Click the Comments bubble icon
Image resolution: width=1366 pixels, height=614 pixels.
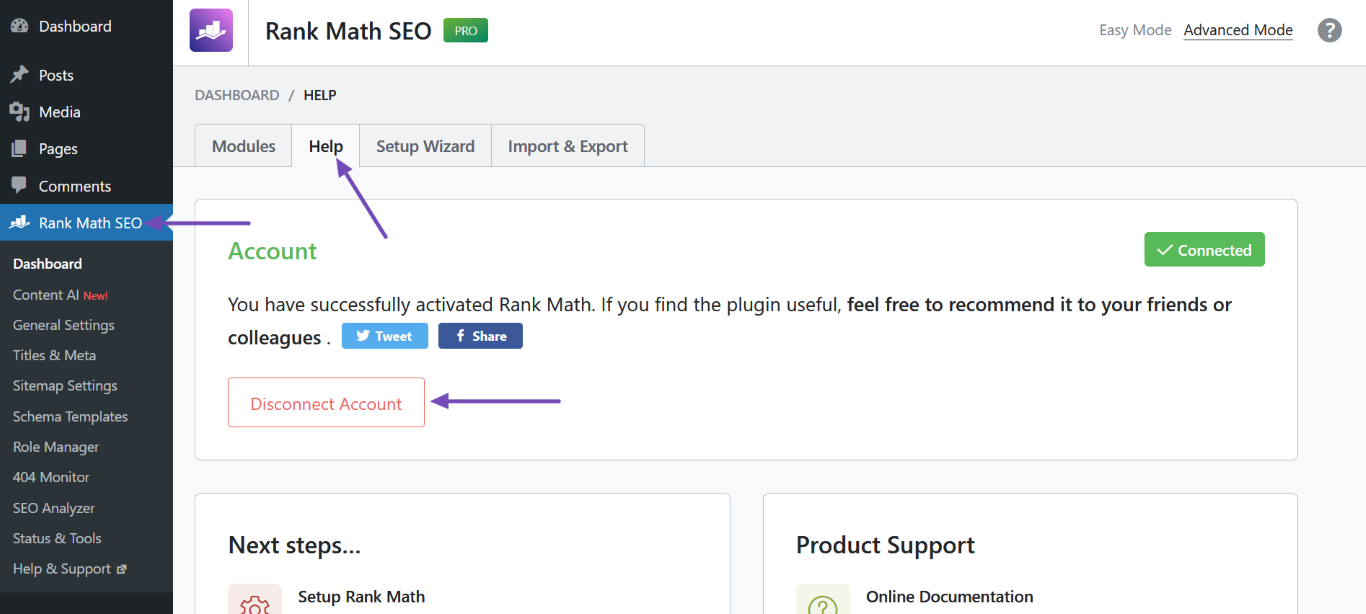tap(19, 186)
